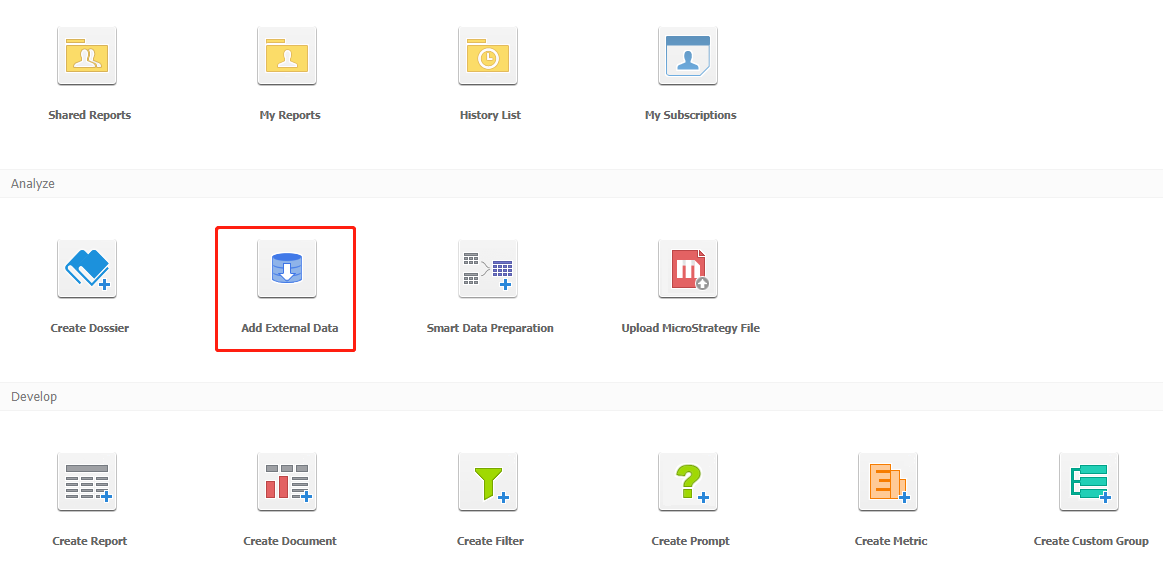Click the Create Report grid icon

click(x=87, y=482)
